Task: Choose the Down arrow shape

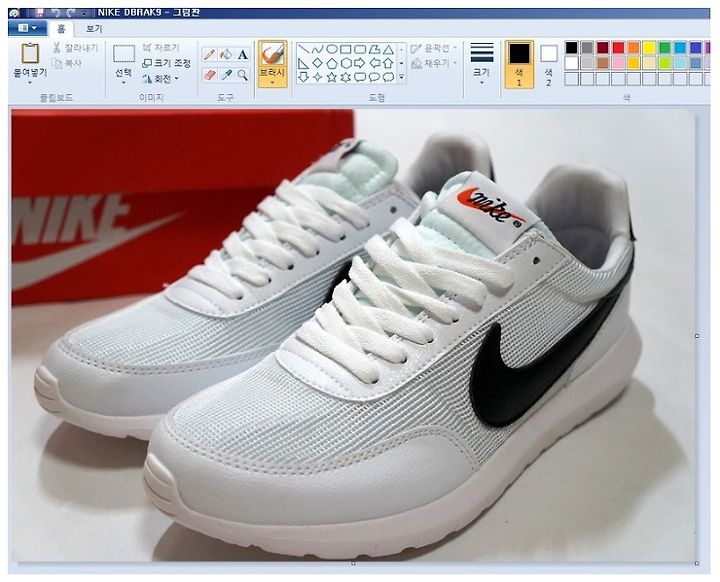Action: (303, 77)
